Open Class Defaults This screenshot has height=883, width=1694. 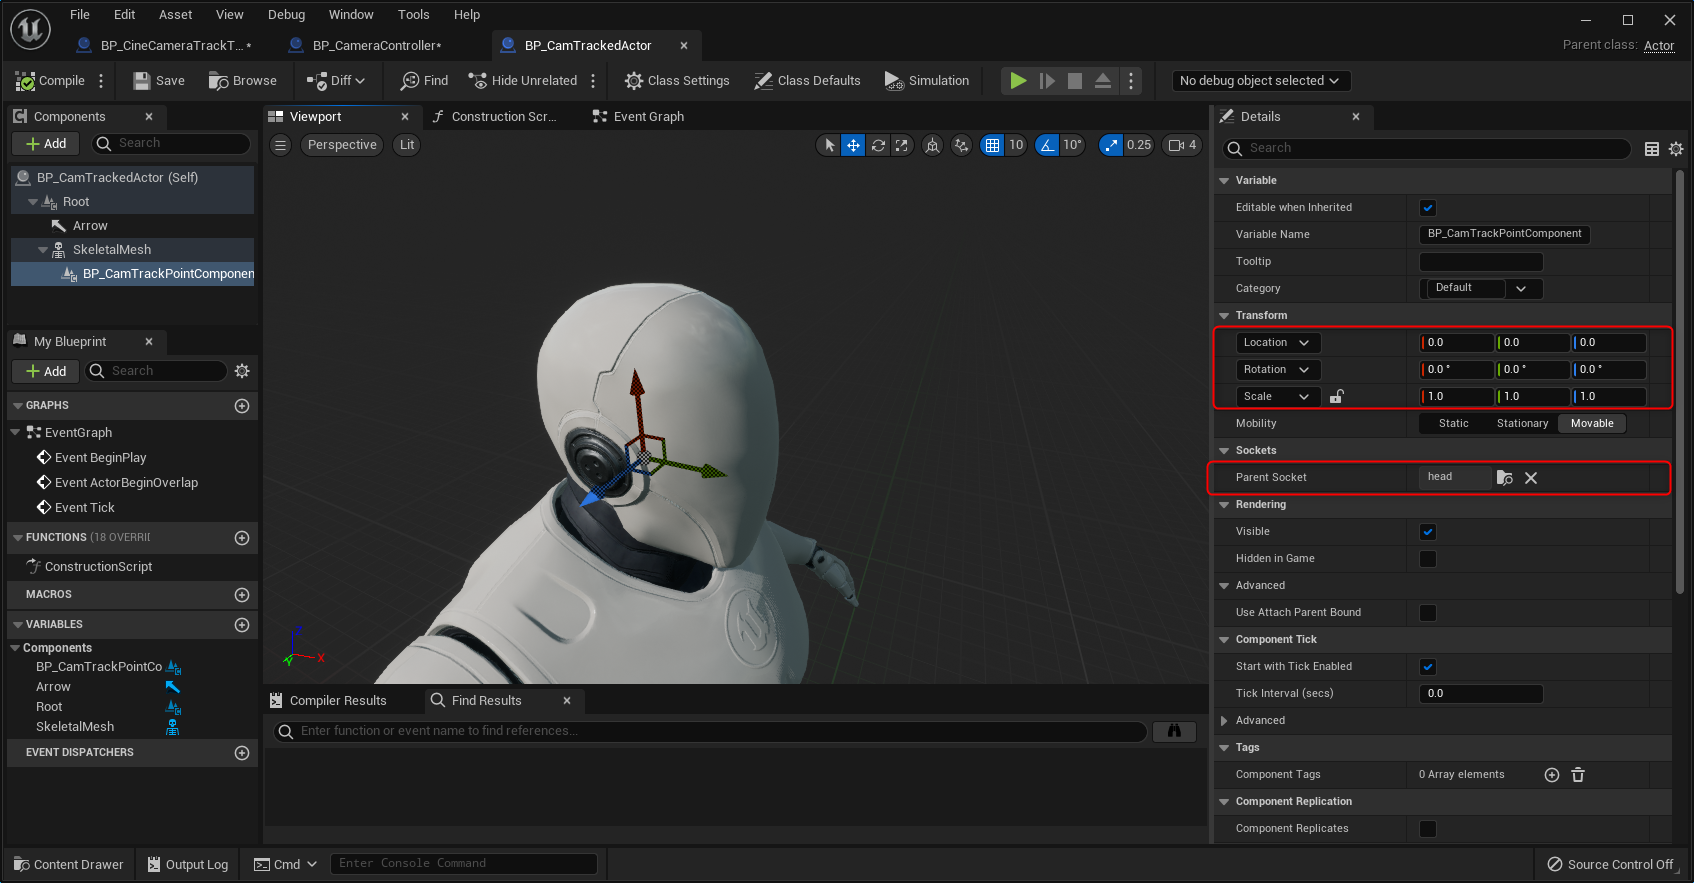pyautogui.click(x=807, y=81)
